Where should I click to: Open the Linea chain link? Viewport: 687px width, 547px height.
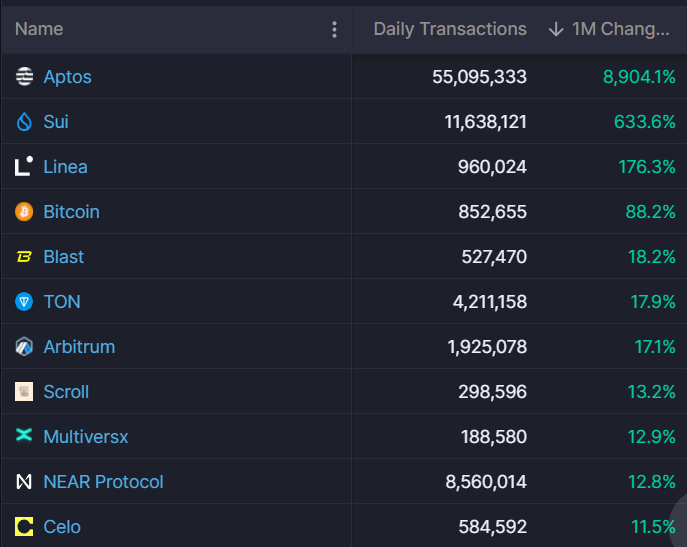pyautogui.click(x=66, y=167)
